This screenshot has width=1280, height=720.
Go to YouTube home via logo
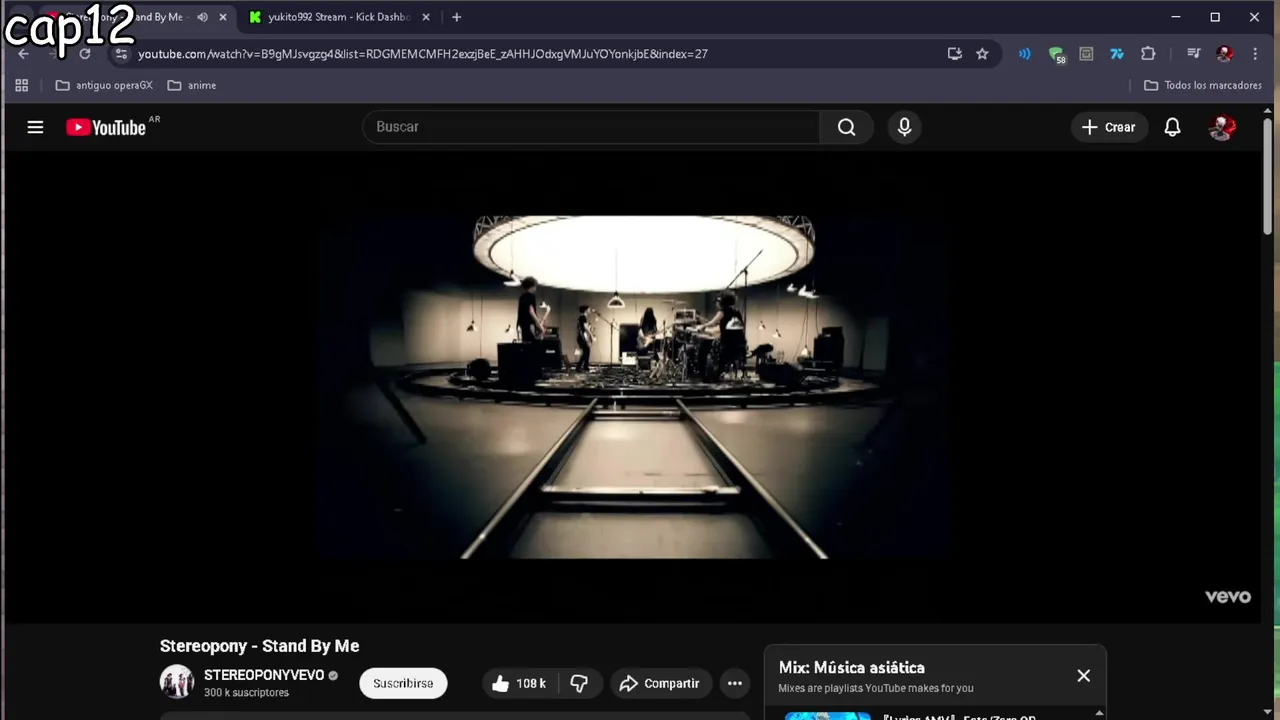coord(106,127)
